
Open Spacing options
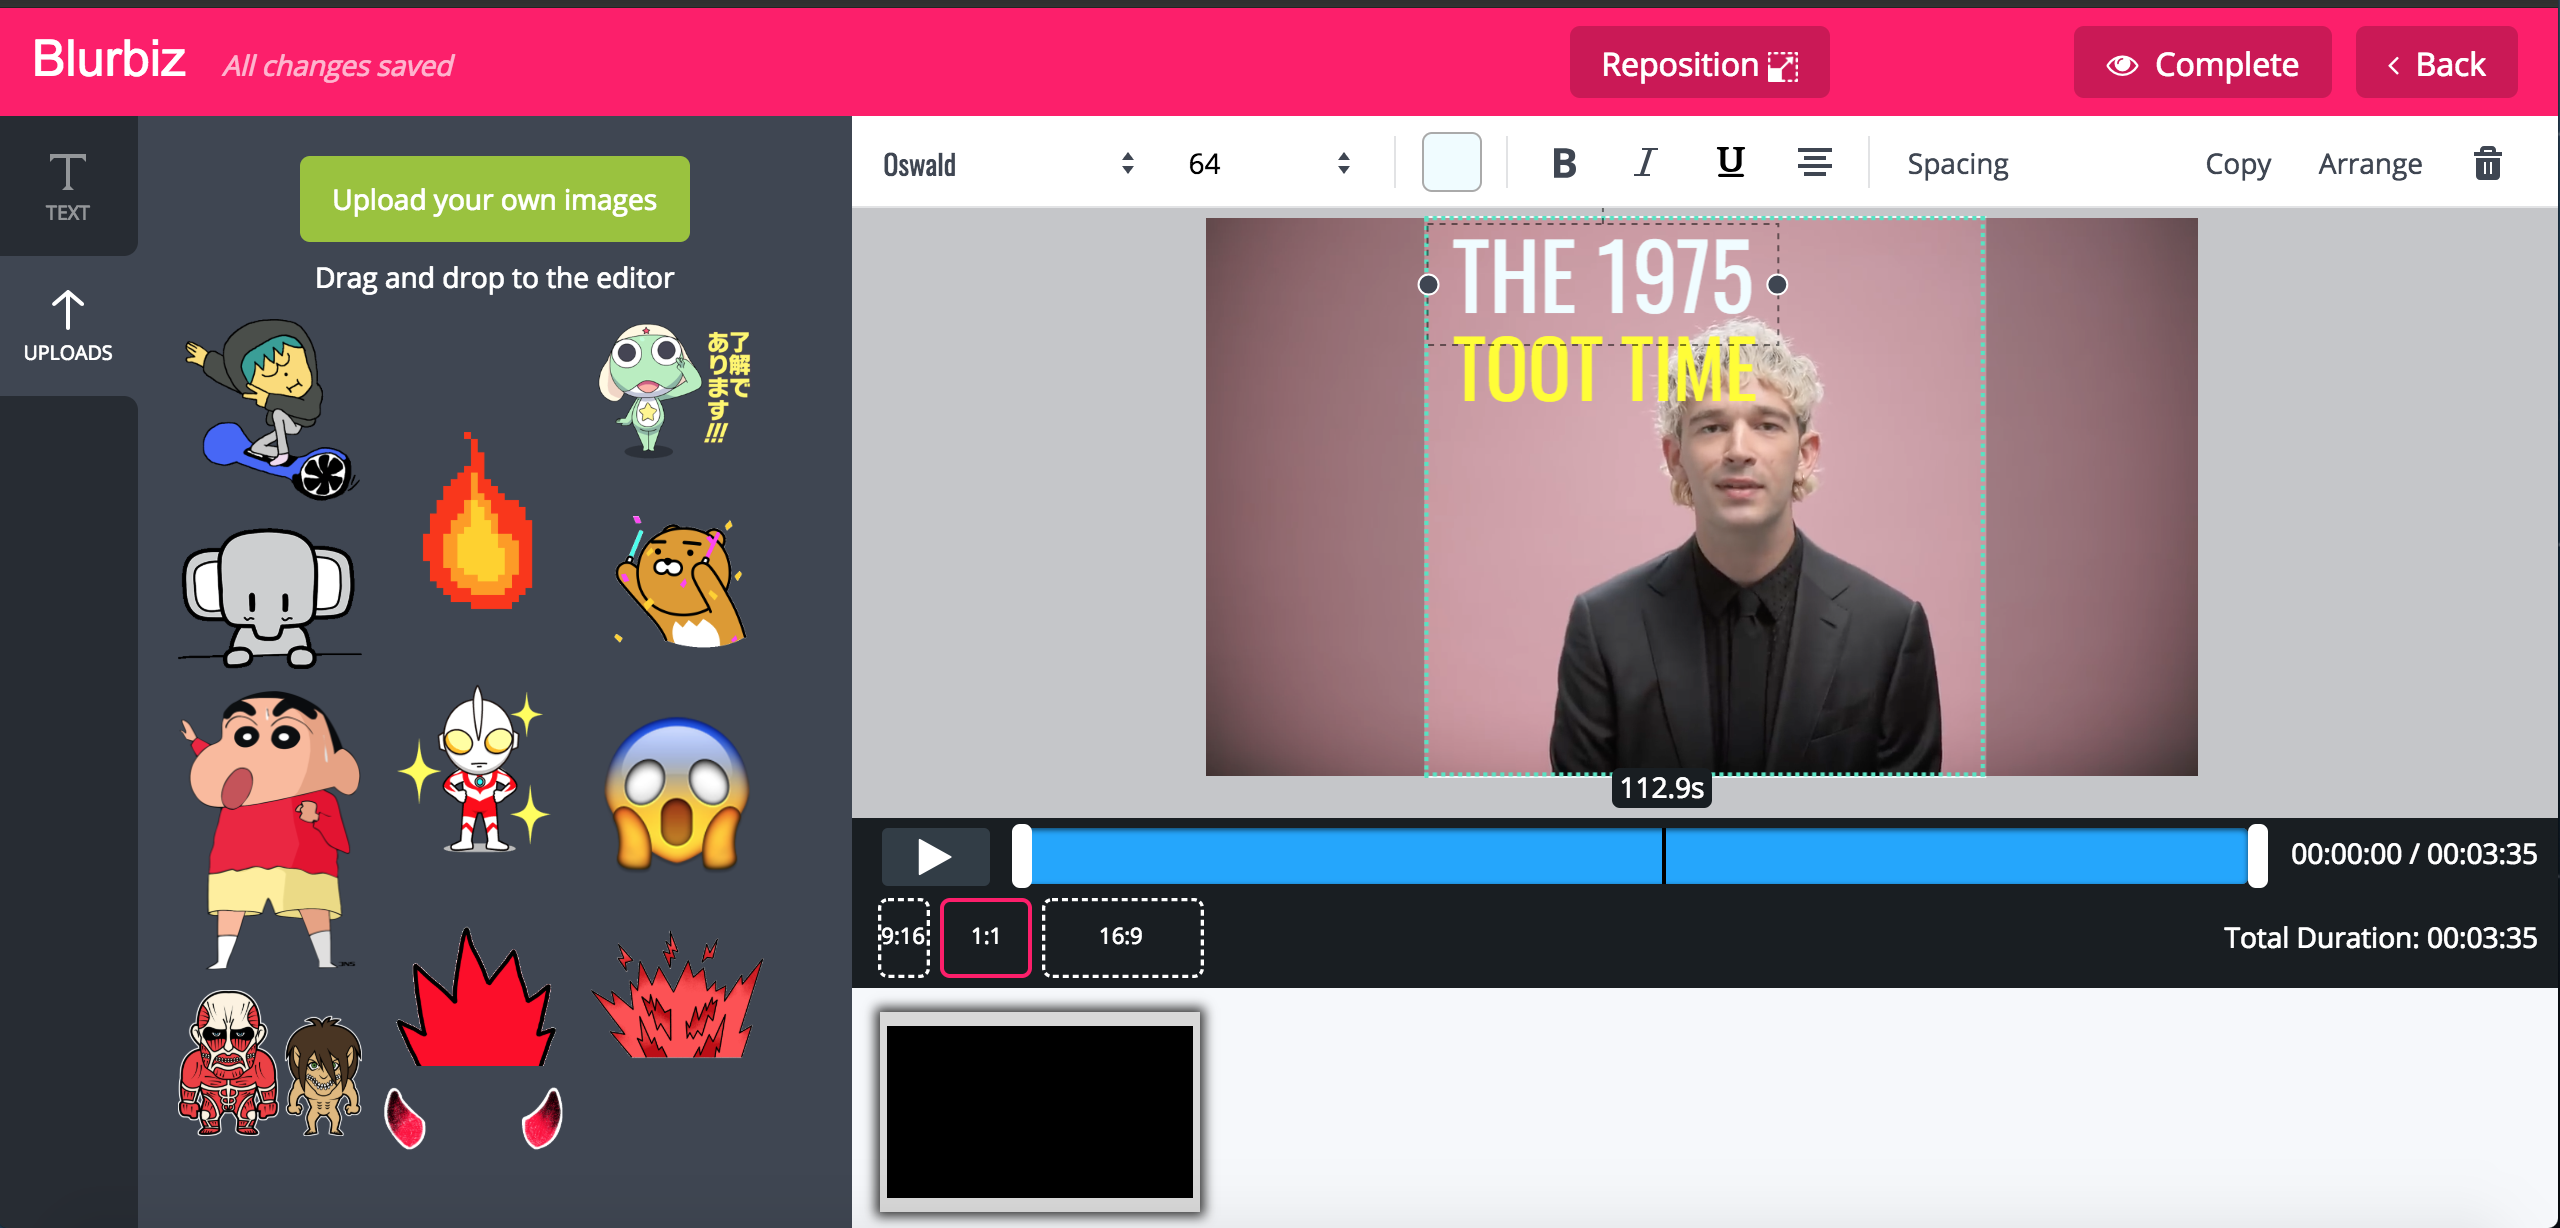click(1957, 164)
